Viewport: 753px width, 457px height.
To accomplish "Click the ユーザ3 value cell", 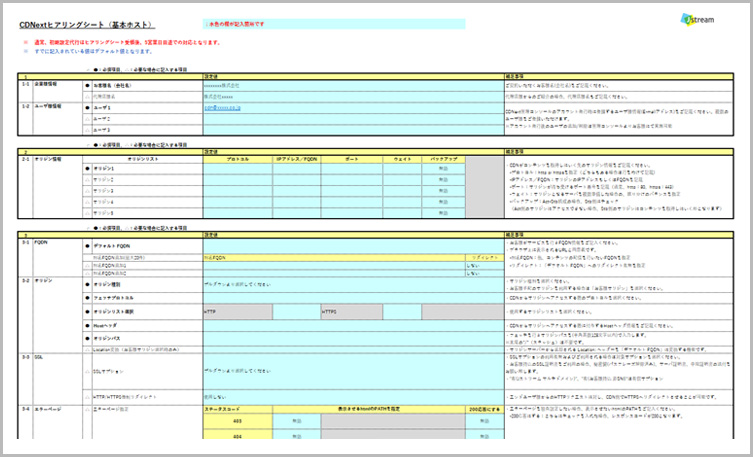I will (x=353, y=130).
